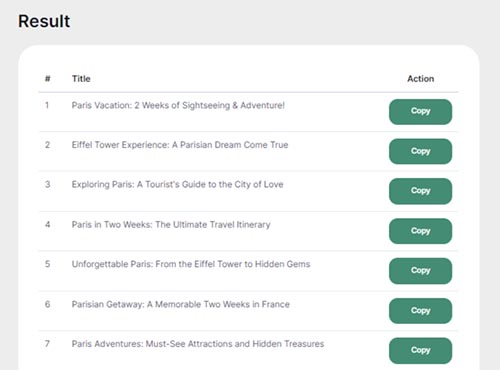The image size is (500, 370).
Task: Click the Action column header
Action: pos(421,79)
